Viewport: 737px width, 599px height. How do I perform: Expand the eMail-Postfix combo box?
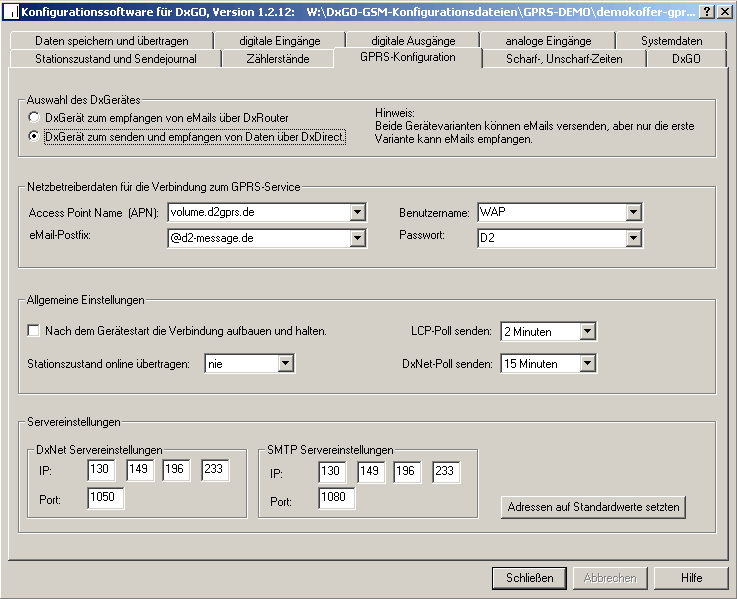pos(358,238)
